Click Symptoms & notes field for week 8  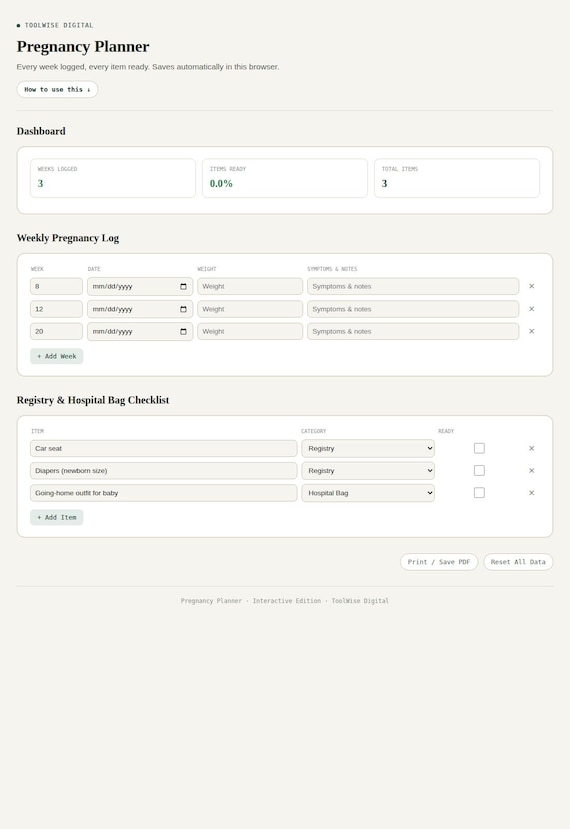tap(413, 287)
